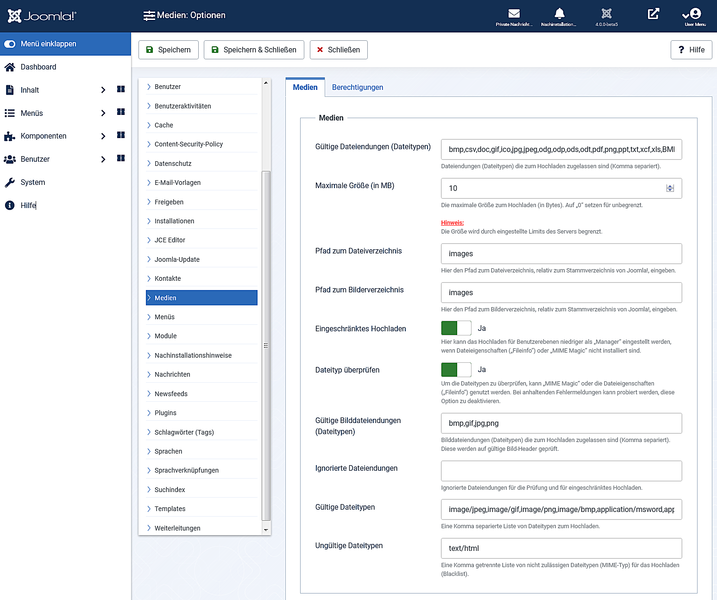Adjust Maximale Größe number stepper

coord(670,188)
